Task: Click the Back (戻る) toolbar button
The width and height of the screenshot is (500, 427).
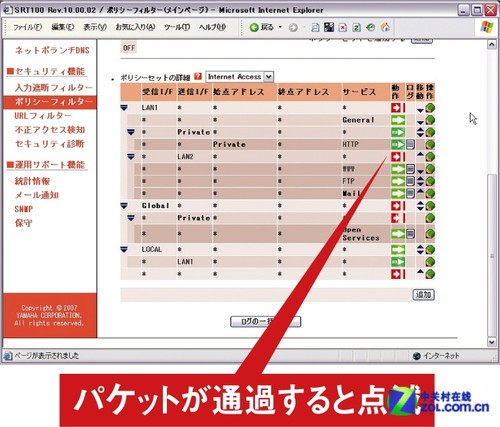Action: pos(262,27)
